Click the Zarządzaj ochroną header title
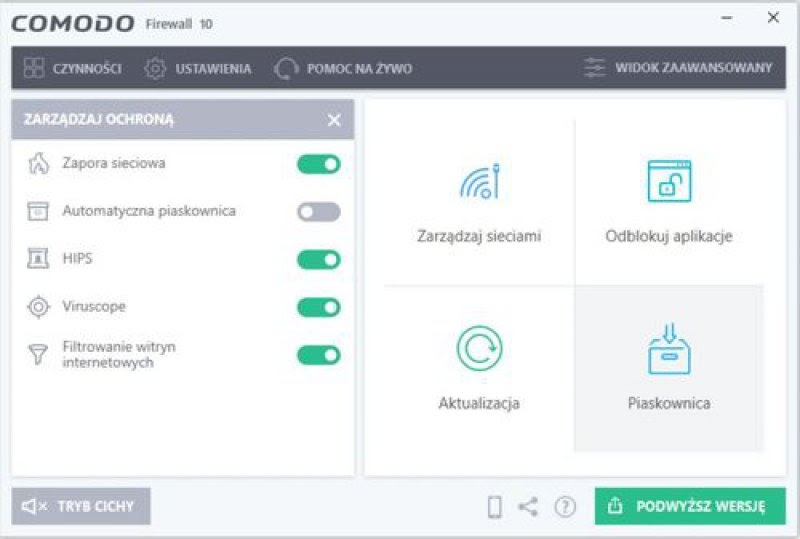 click(98, 119)
